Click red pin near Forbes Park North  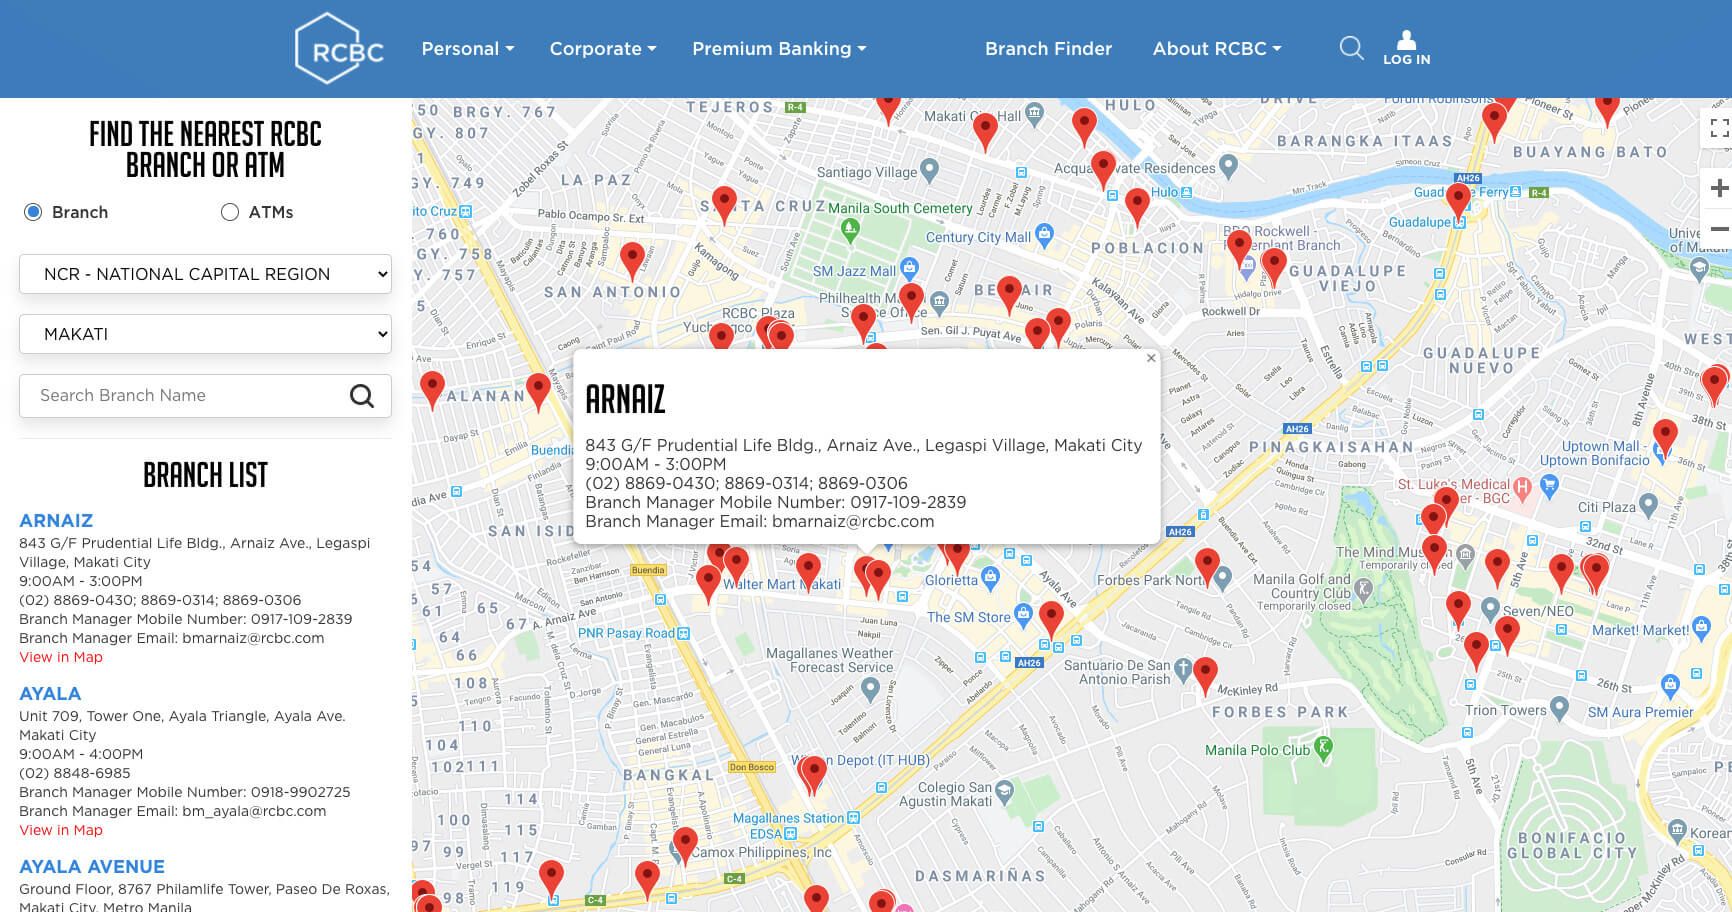[1208, 566]
